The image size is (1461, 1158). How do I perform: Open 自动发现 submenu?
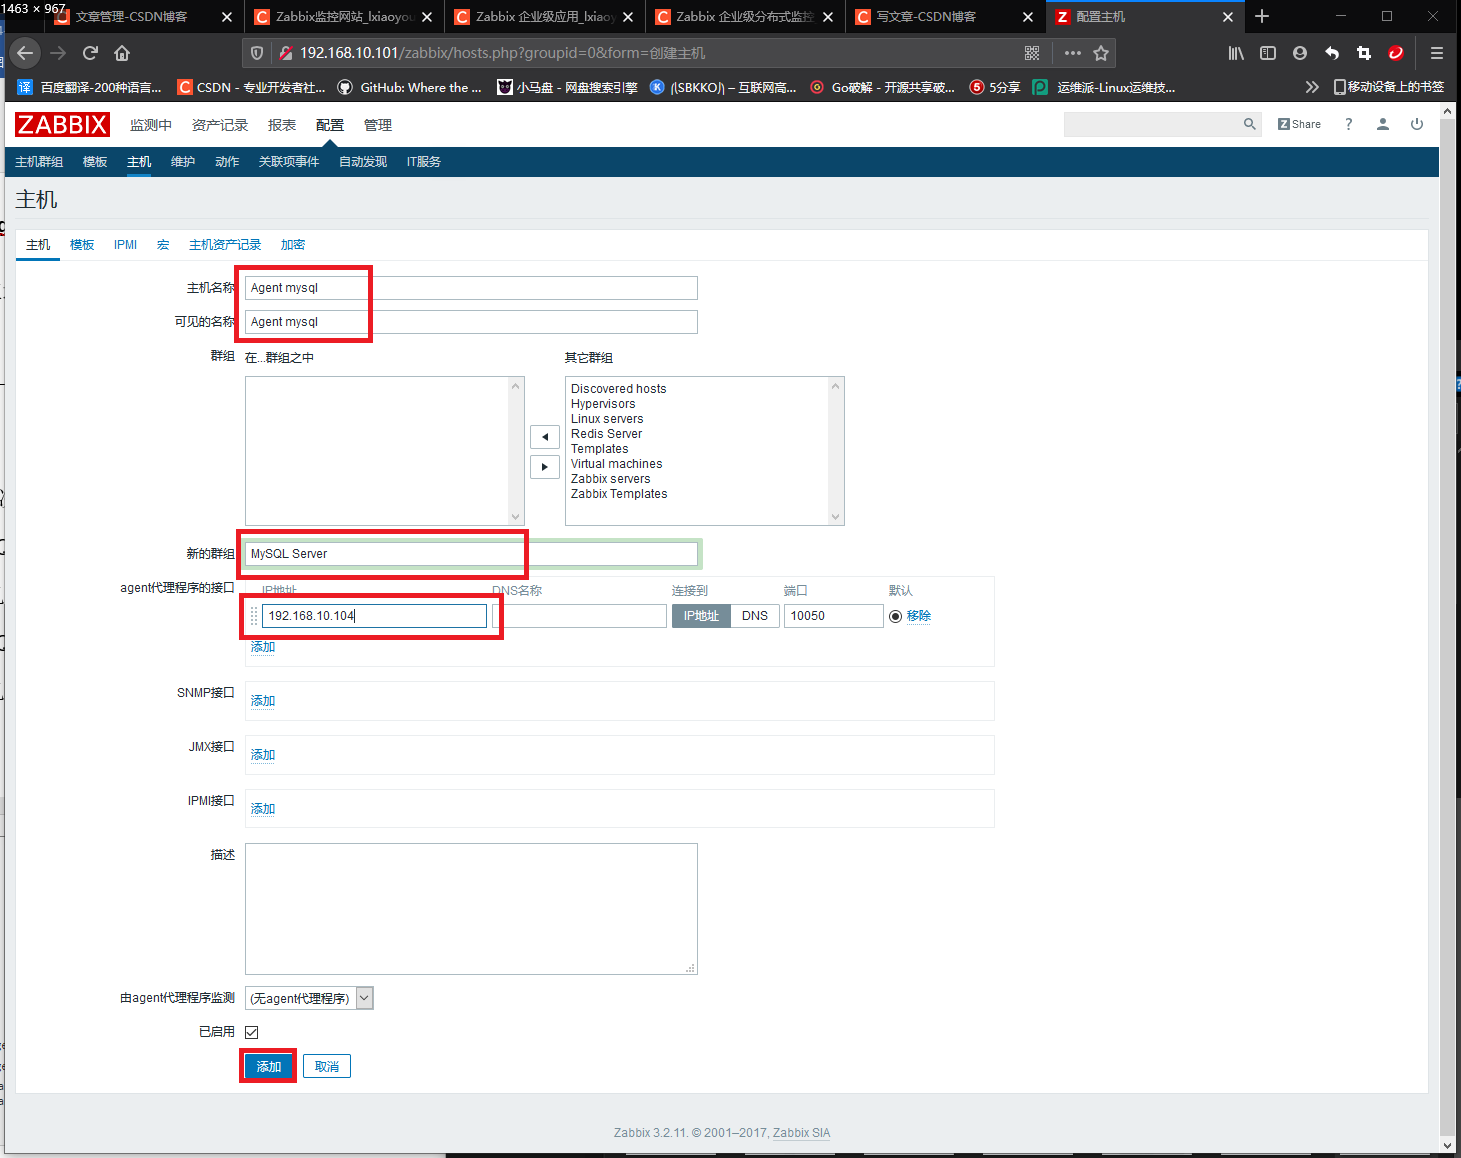point(363,162)
